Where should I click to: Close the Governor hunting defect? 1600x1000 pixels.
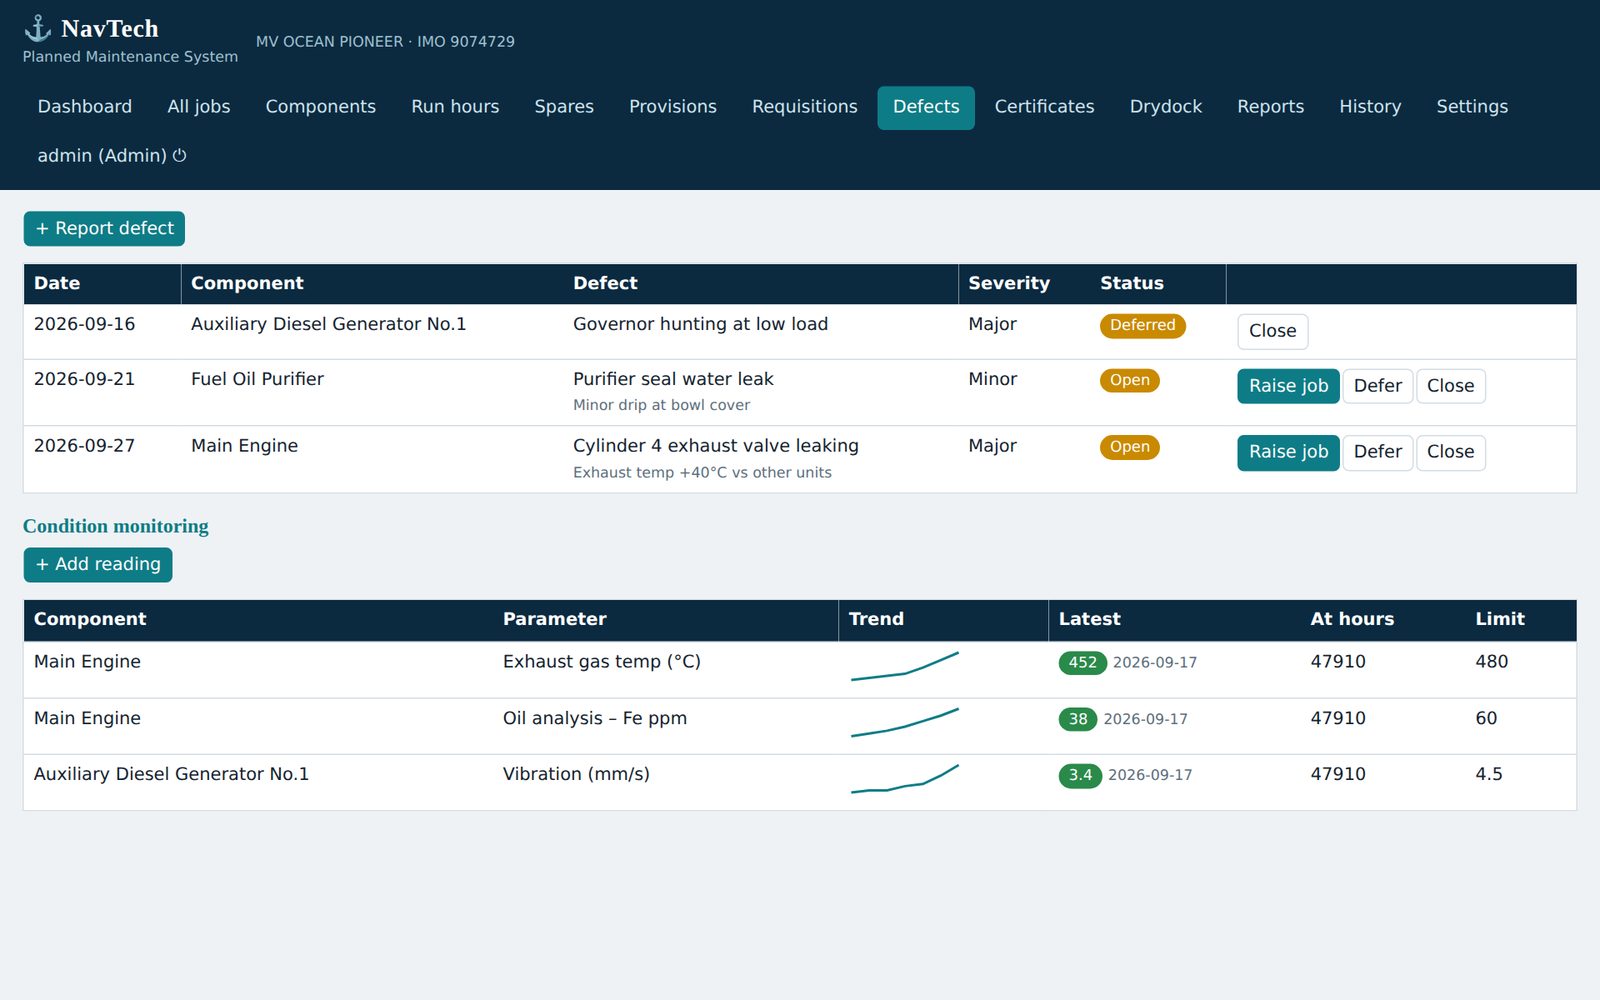coord(1273,331)
